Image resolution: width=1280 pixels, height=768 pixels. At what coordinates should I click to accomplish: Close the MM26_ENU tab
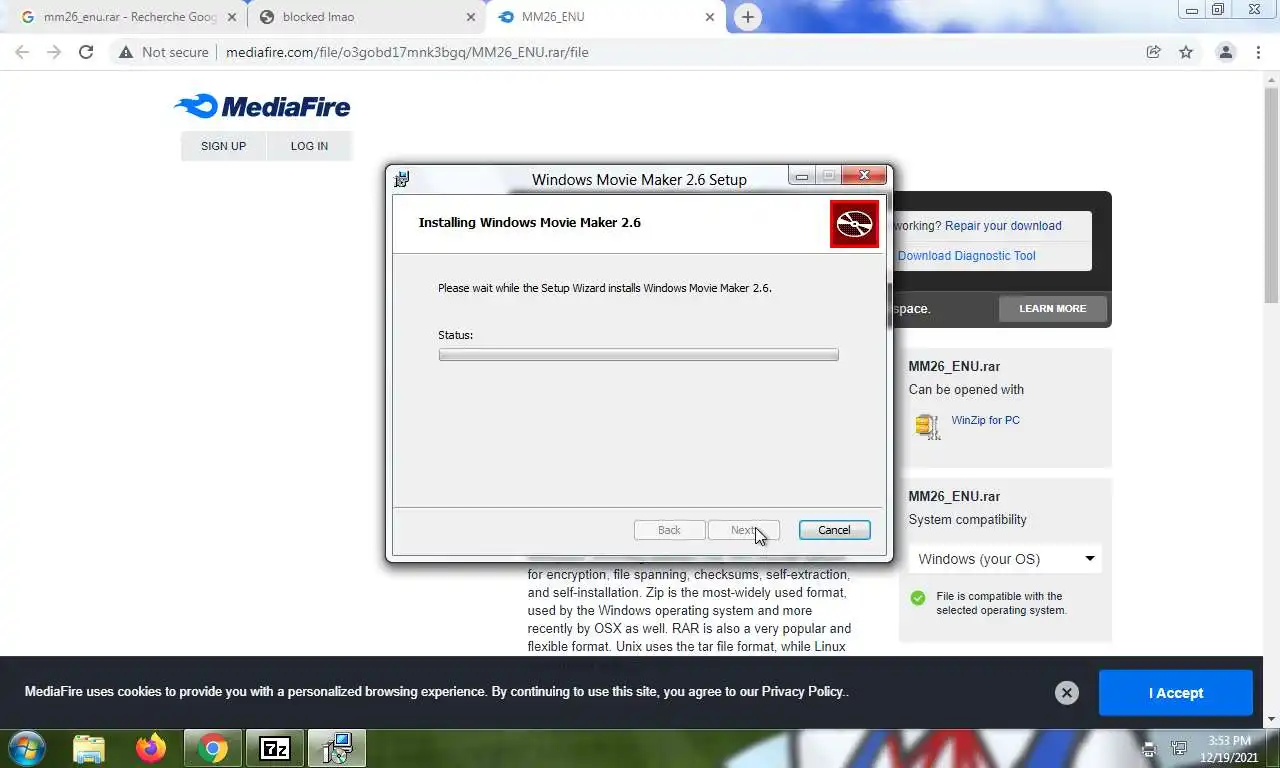(x=710, y=17)
